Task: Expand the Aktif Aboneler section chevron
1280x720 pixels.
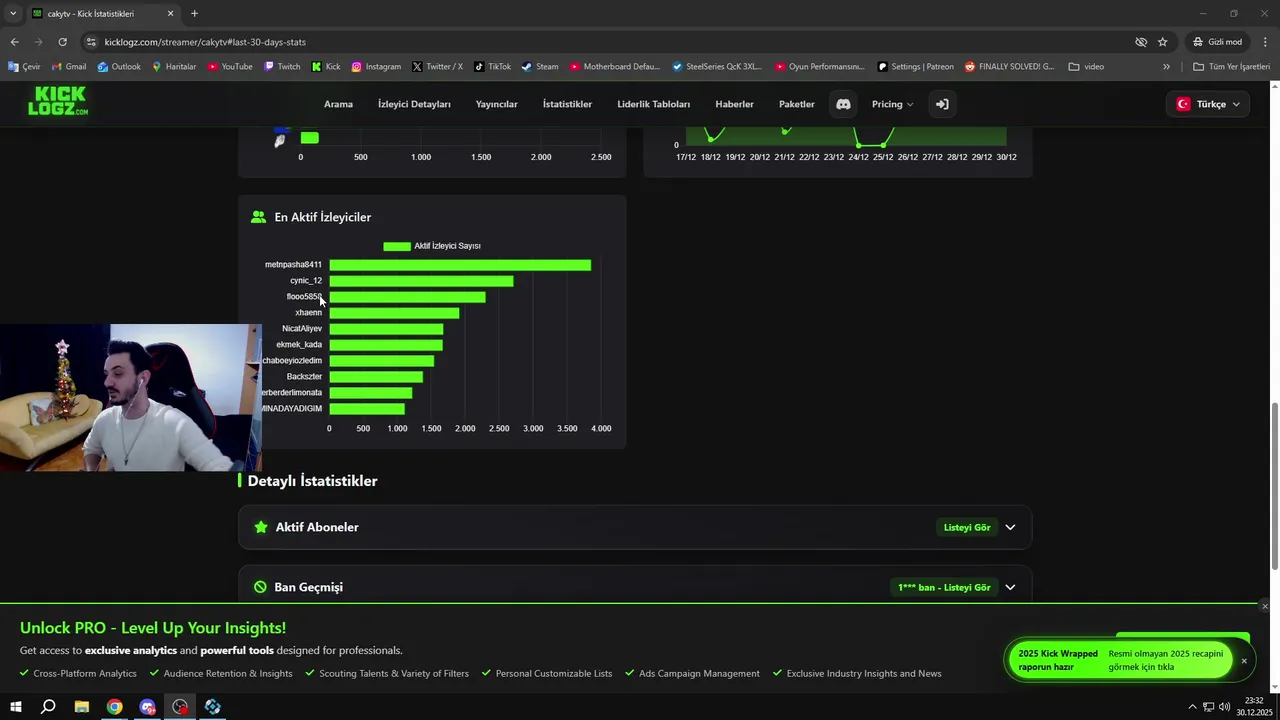Action: [1010, 527]
